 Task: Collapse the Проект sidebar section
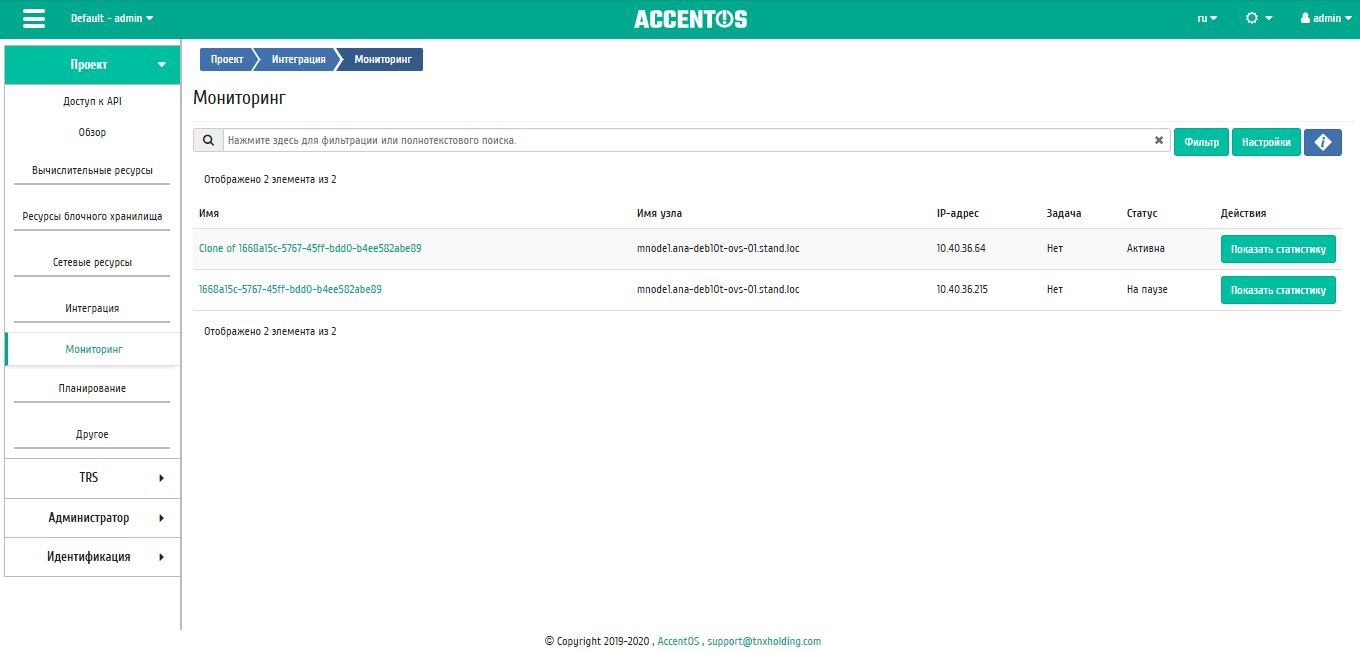92,65
